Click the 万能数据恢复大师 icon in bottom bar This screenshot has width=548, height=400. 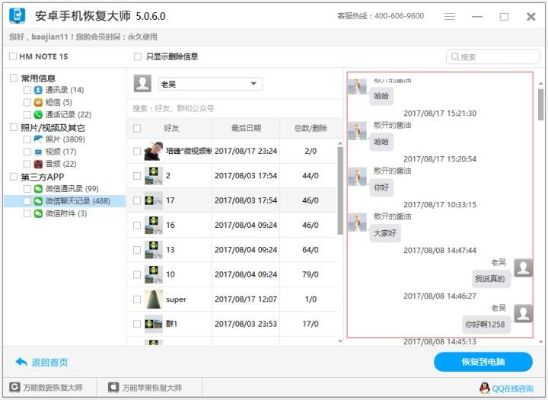15,387
